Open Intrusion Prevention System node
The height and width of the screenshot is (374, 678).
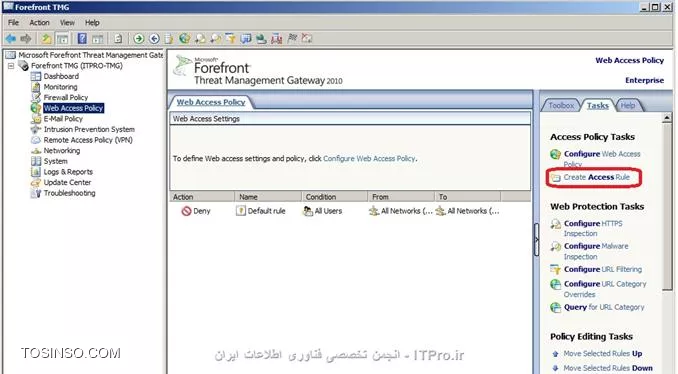click(x=89, y=129)
